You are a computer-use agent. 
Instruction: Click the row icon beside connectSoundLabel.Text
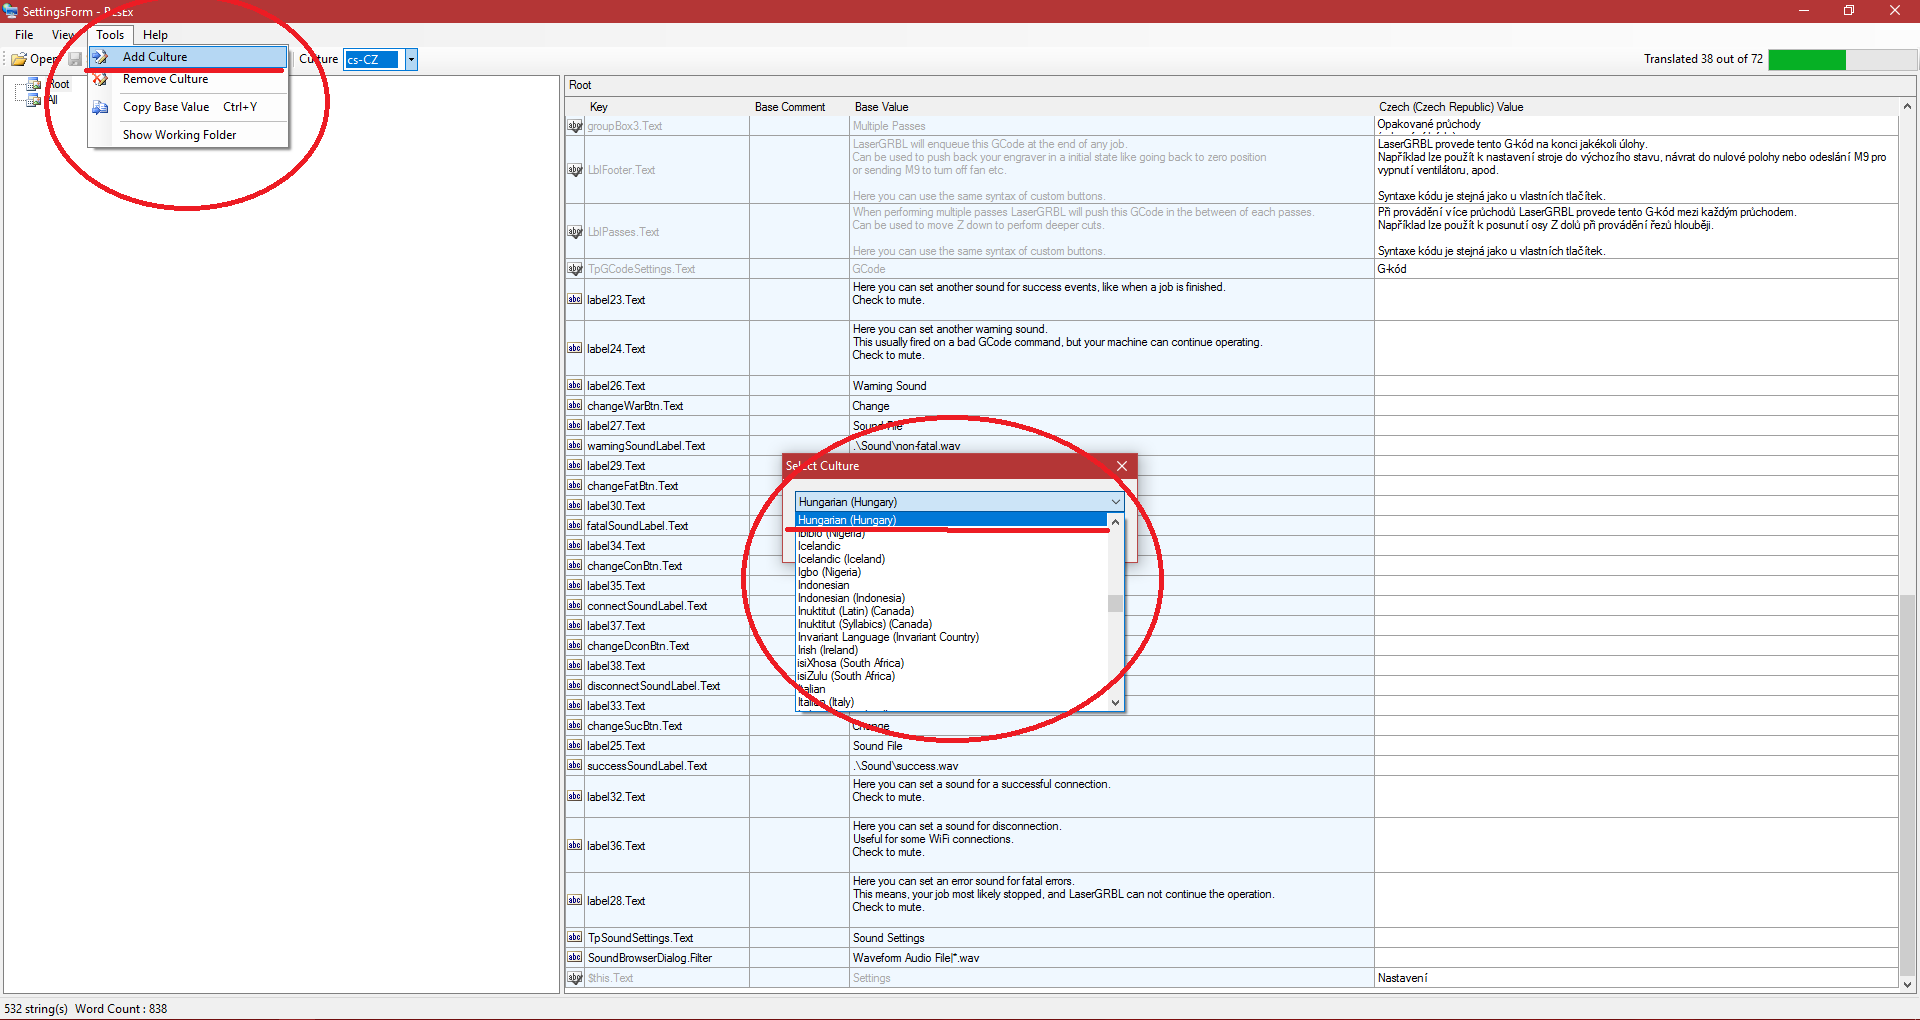pos(575,605)
